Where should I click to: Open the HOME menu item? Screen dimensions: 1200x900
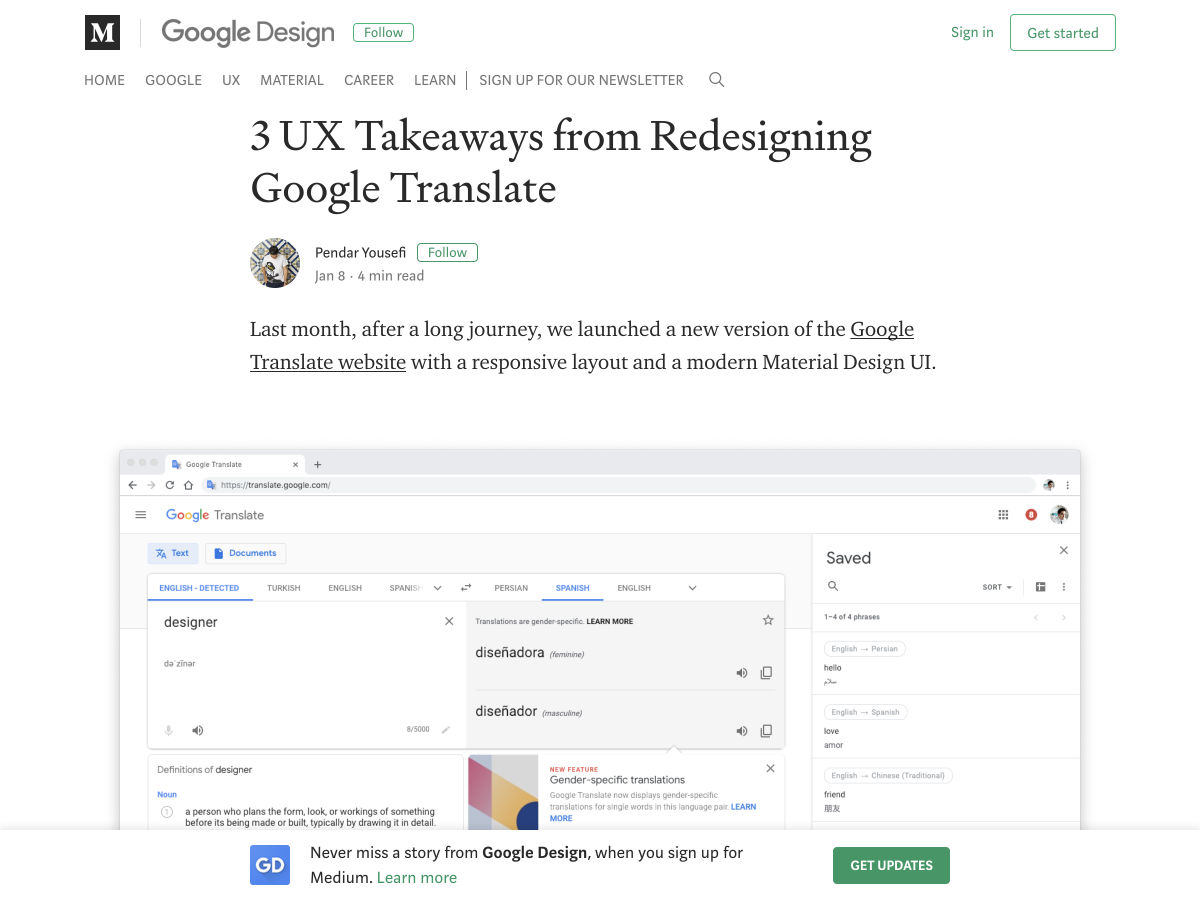click(104, 80)
